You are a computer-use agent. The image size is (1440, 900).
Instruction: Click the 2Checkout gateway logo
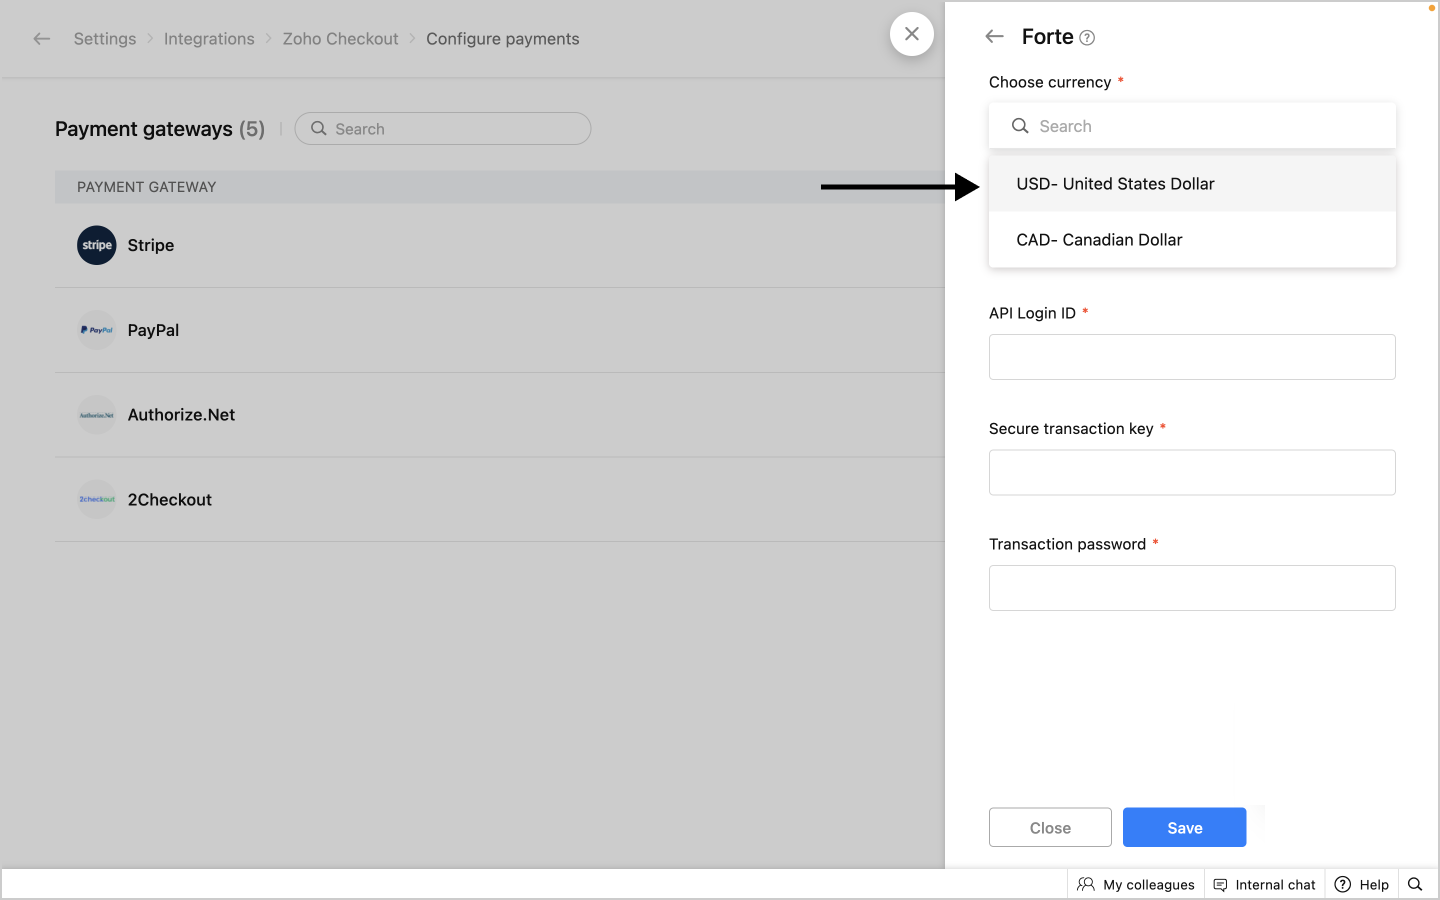97,499
